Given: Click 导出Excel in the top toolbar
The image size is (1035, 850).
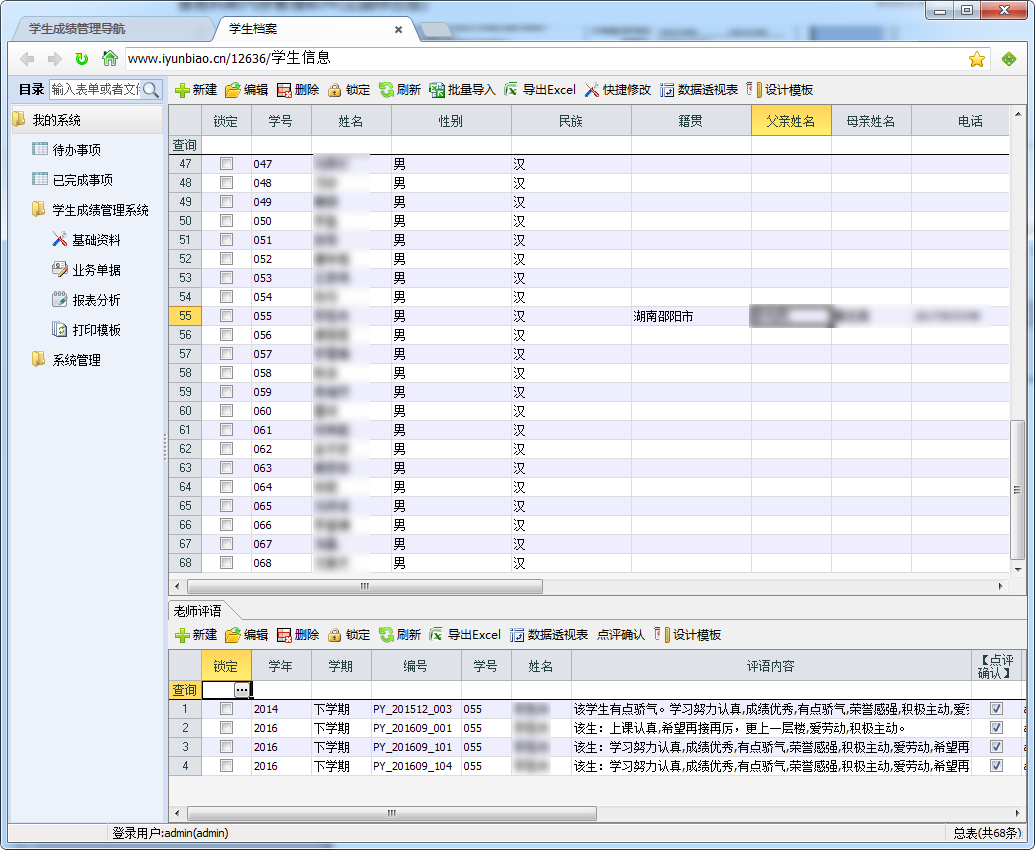Looking at the screenshot, I should point(540,90).
